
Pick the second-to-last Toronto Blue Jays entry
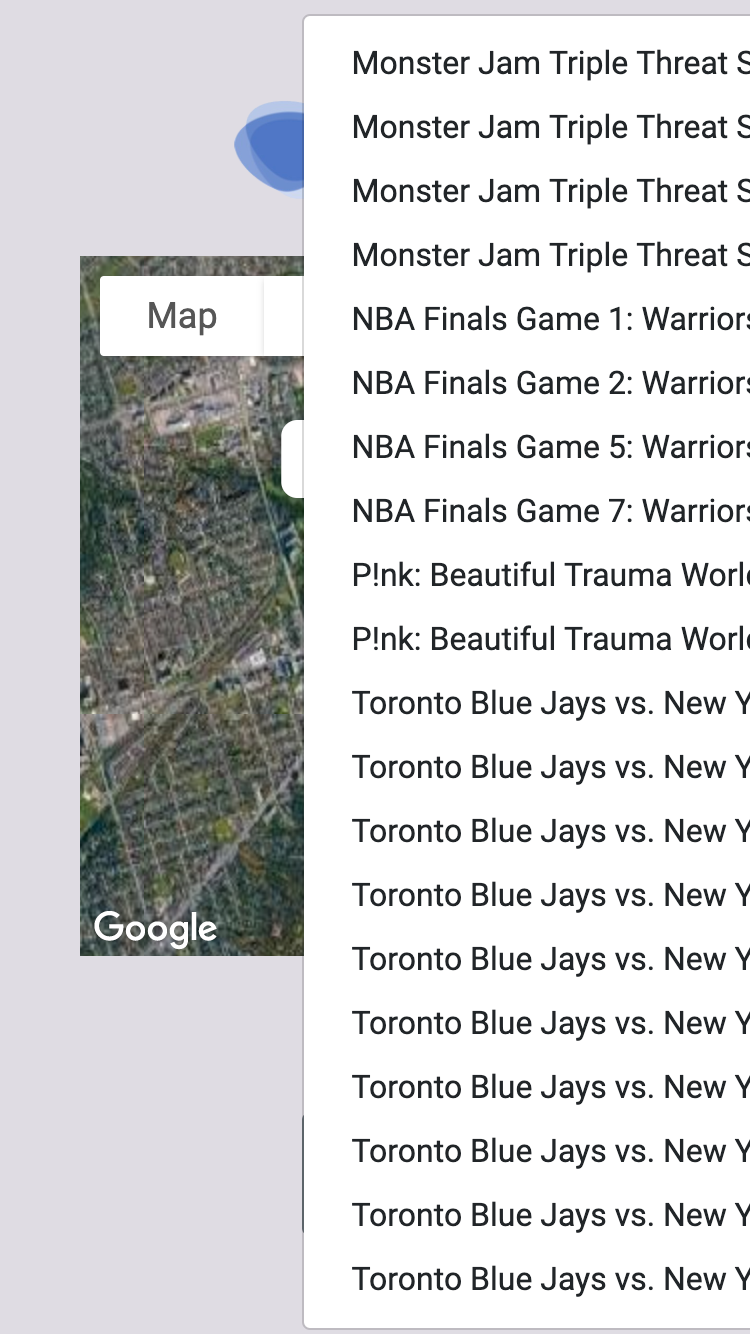[x=528, y=1215]
